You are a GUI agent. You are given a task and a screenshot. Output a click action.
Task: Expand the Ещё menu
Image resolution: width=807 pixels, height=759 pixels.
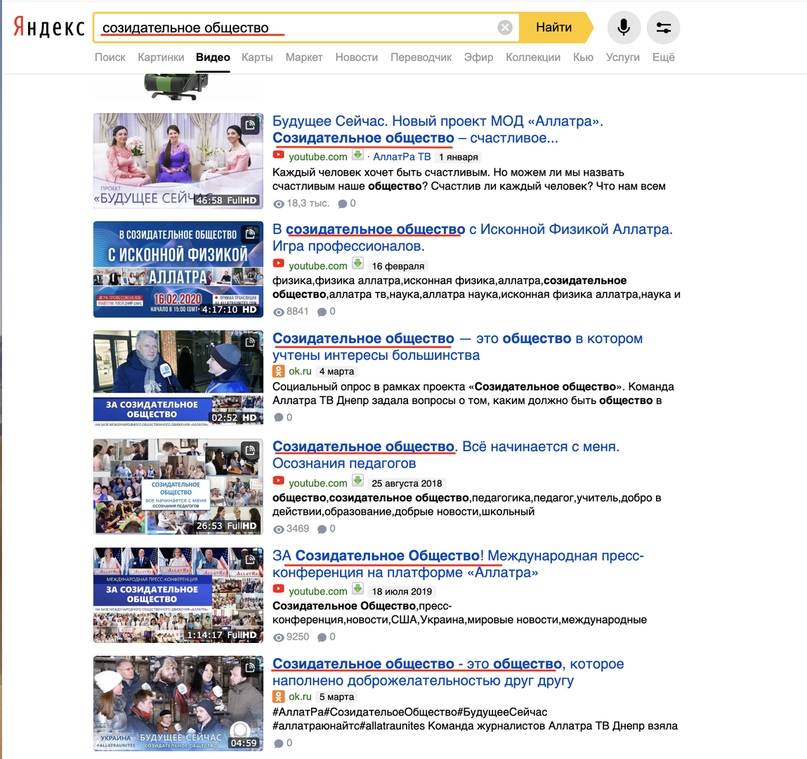coord(663,57)
